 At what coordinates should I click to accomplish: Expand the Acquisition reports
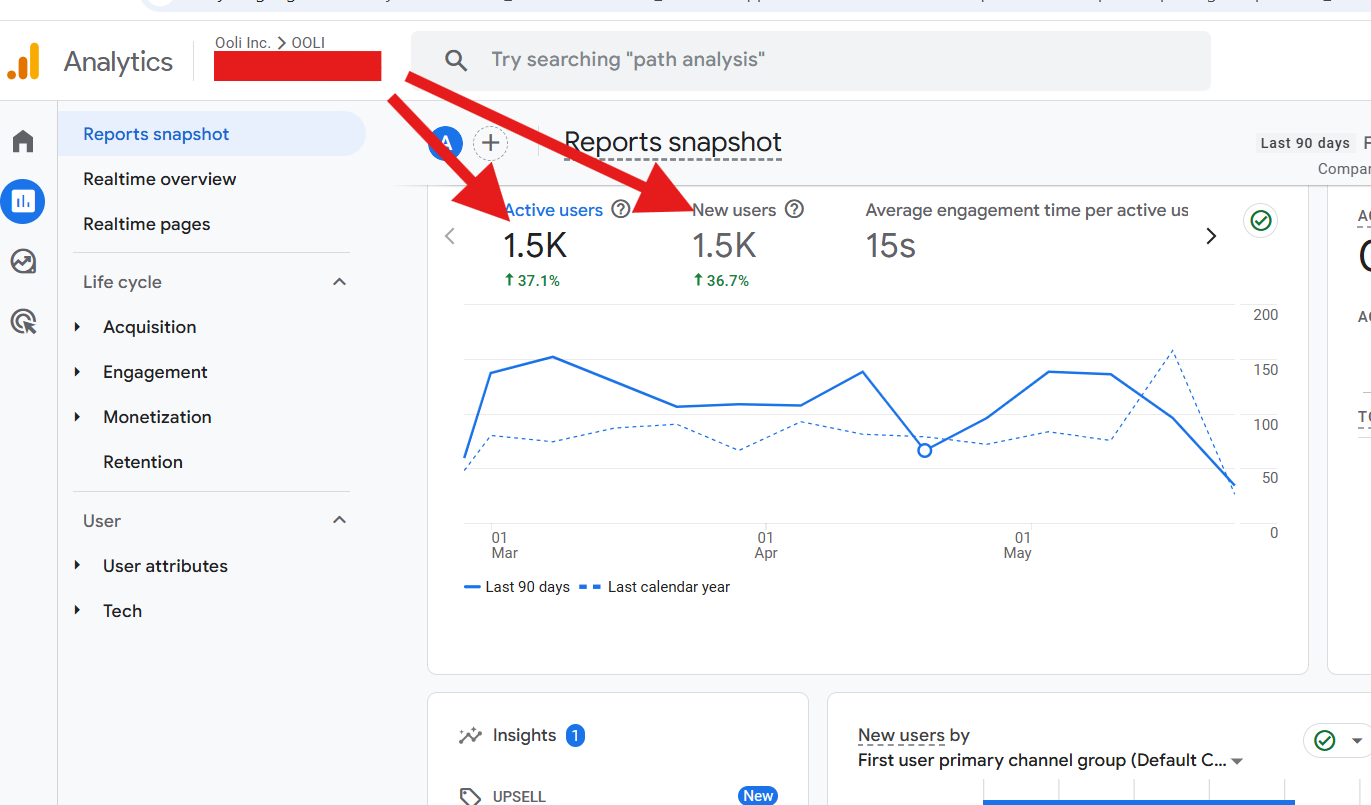point(77,327)
